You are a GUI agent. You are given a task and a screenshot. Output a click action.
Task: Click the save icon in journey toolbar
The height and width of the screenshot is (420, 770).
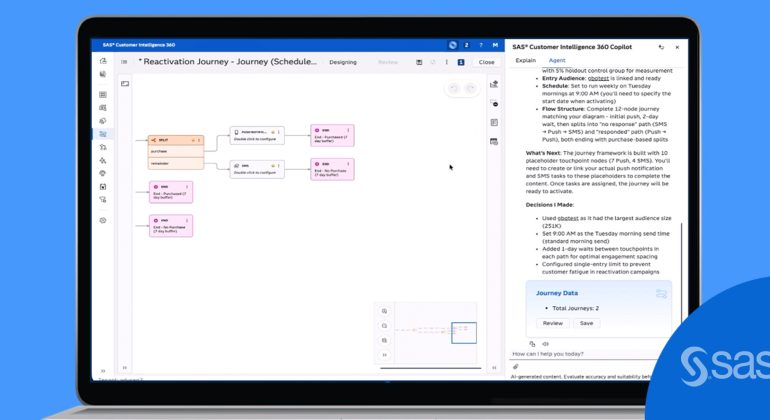click(x=419, y=62)
